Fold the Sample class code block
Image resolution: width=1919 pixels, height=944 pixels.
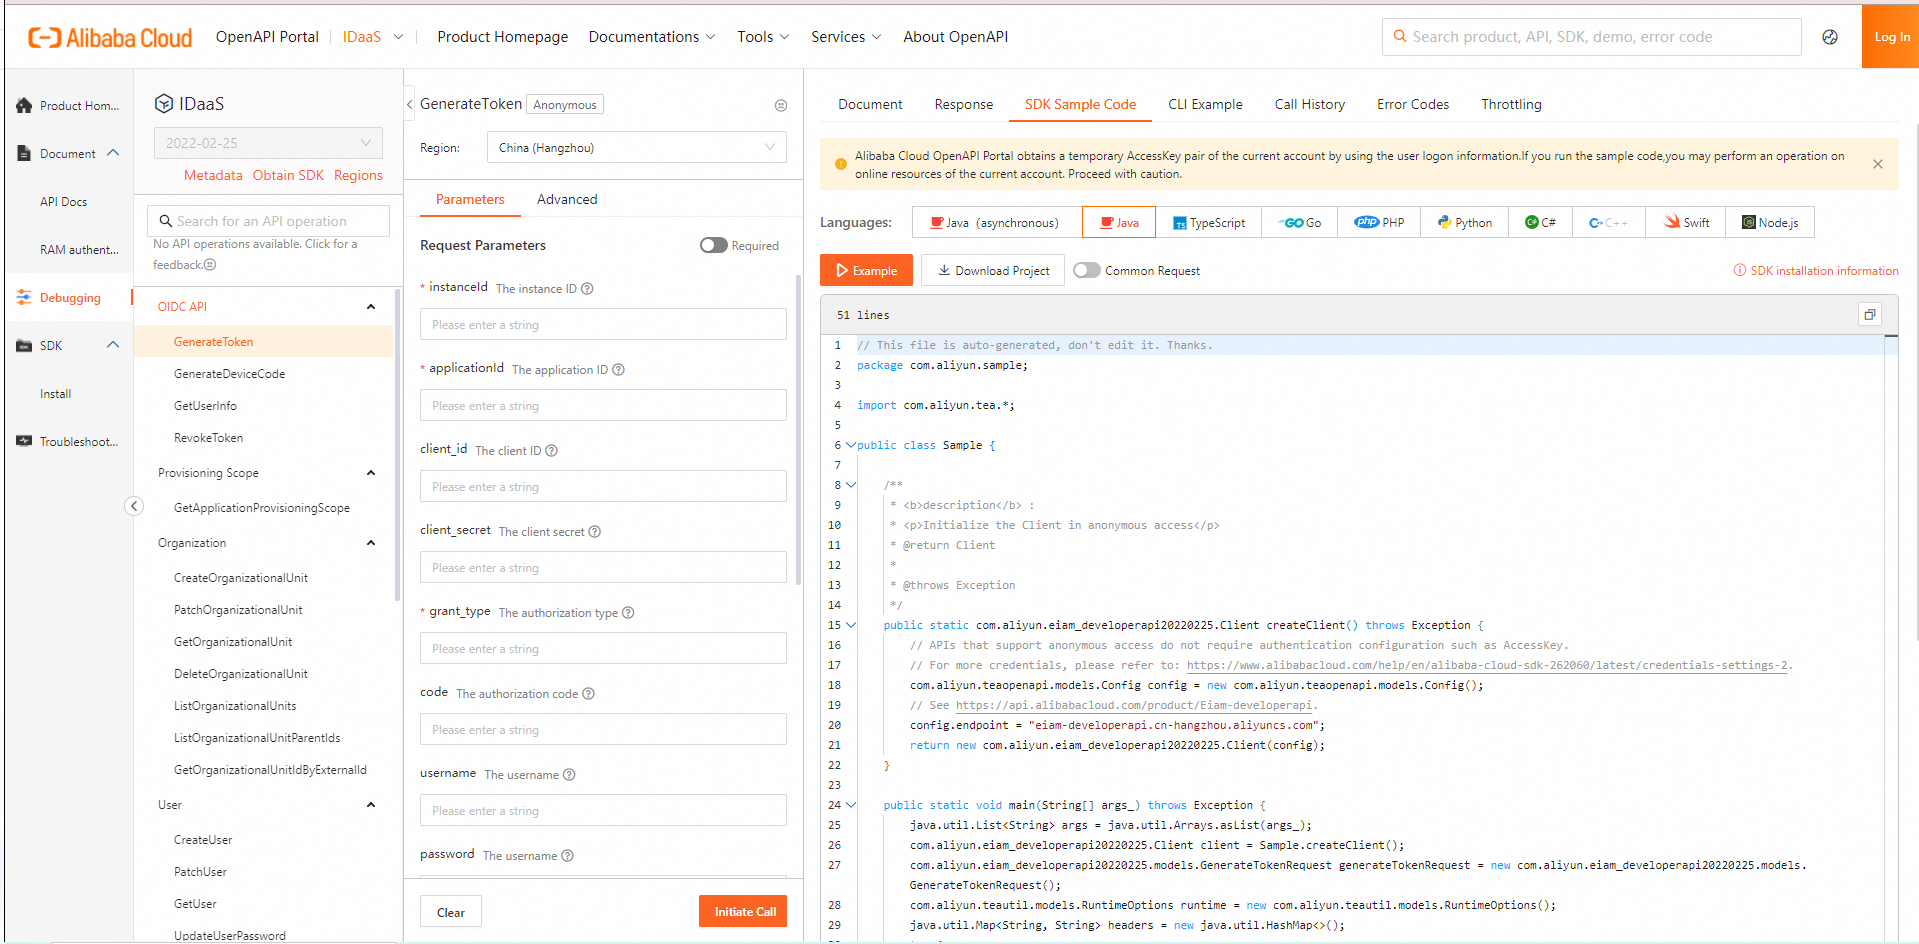[x=851, y=445]
